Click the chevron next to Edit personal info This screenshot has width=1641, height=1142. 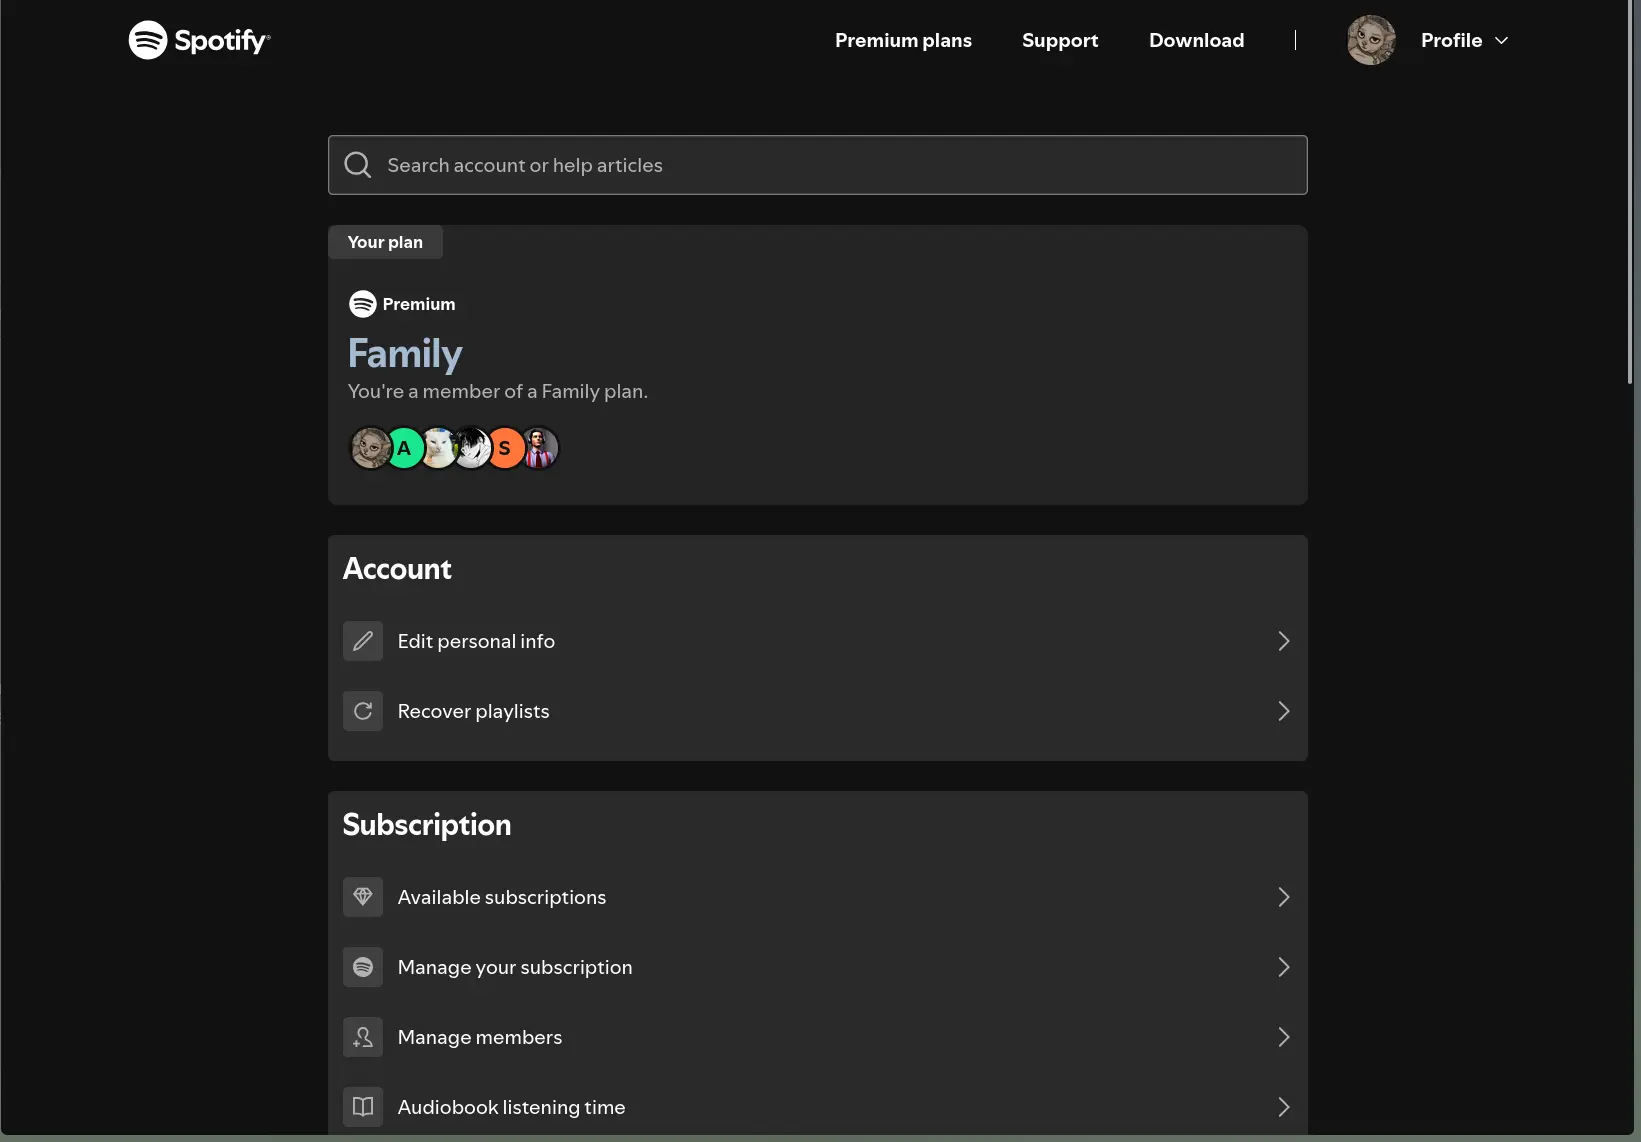click(1284, 641)
